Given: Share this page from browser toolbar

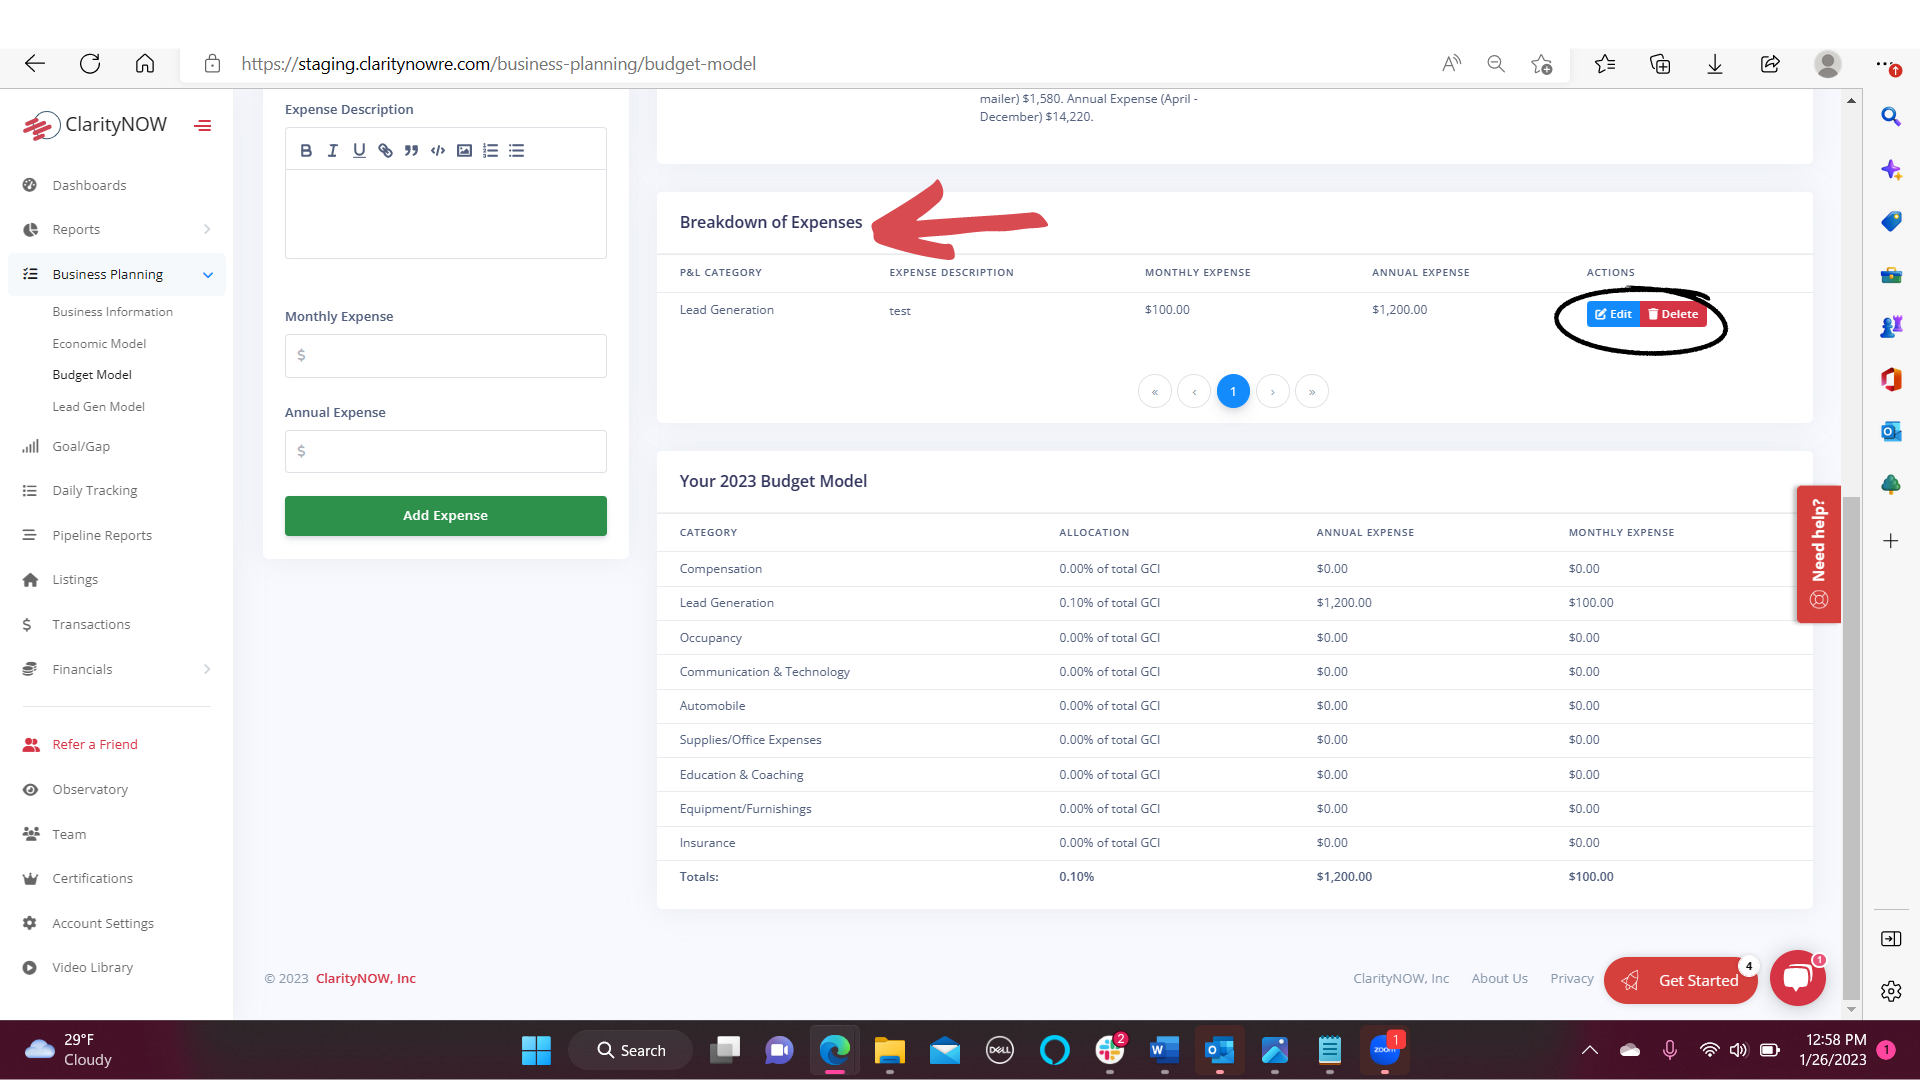Looking at the screenshot, I should [x=1770, y=64].
